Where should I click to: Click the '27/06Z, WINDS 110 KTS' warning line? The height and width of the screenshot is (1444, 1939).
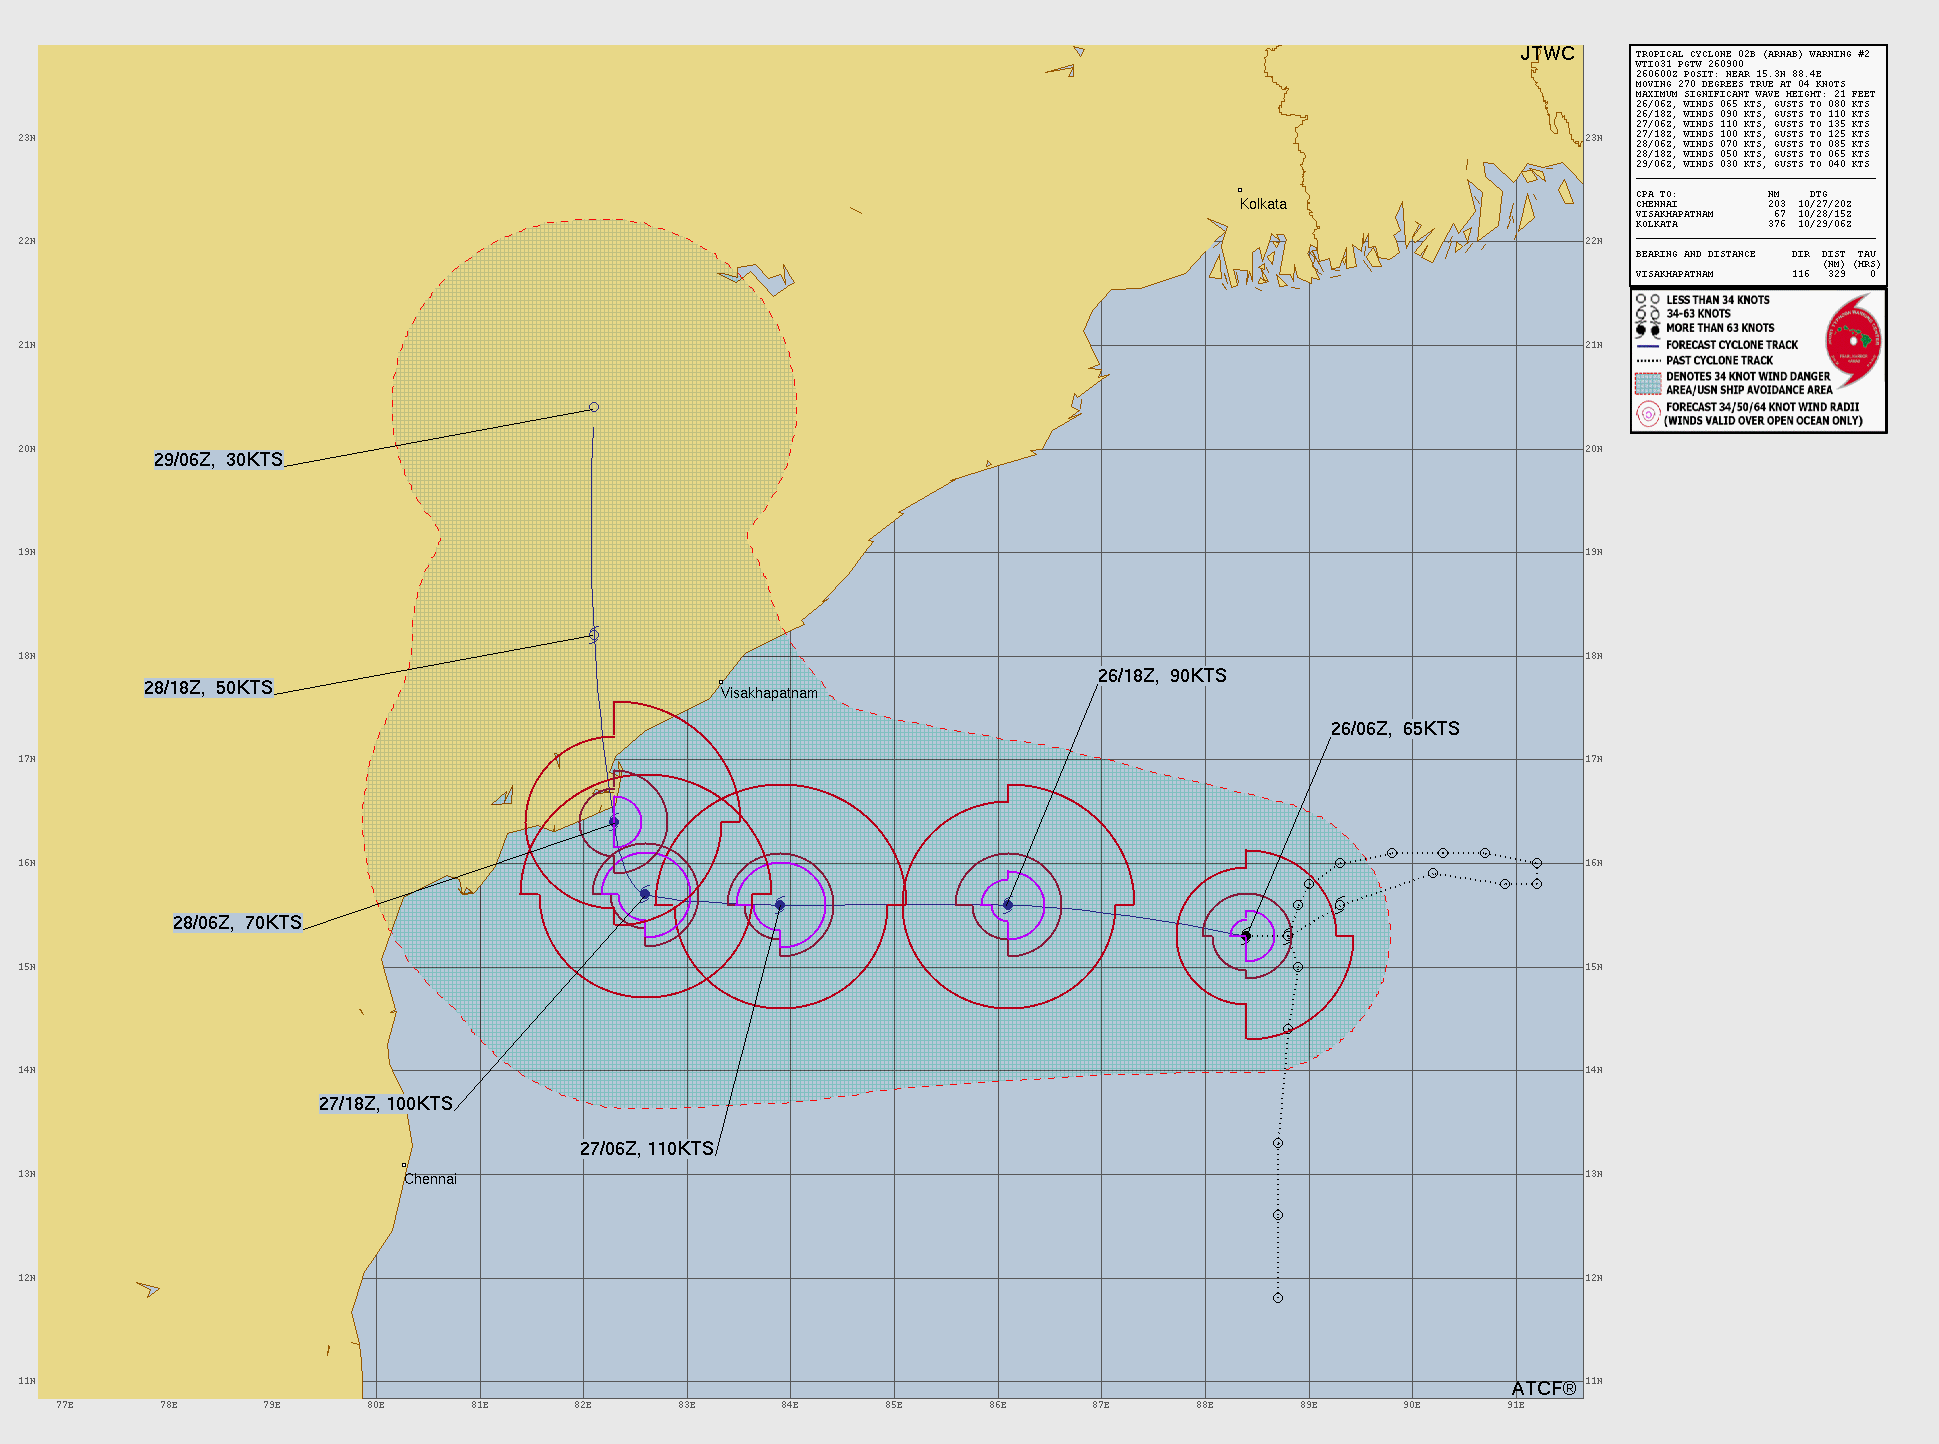[1752, 124]
